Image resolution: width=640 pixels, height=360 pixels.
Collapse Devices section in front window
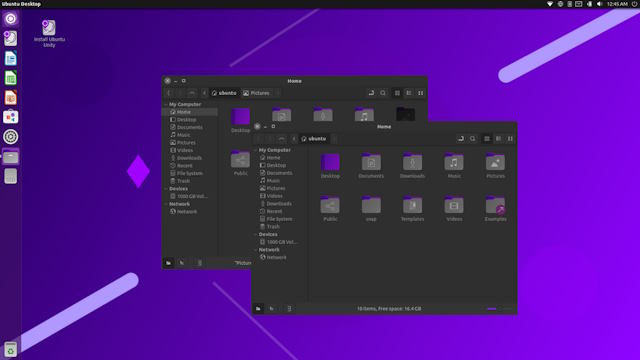256,235
